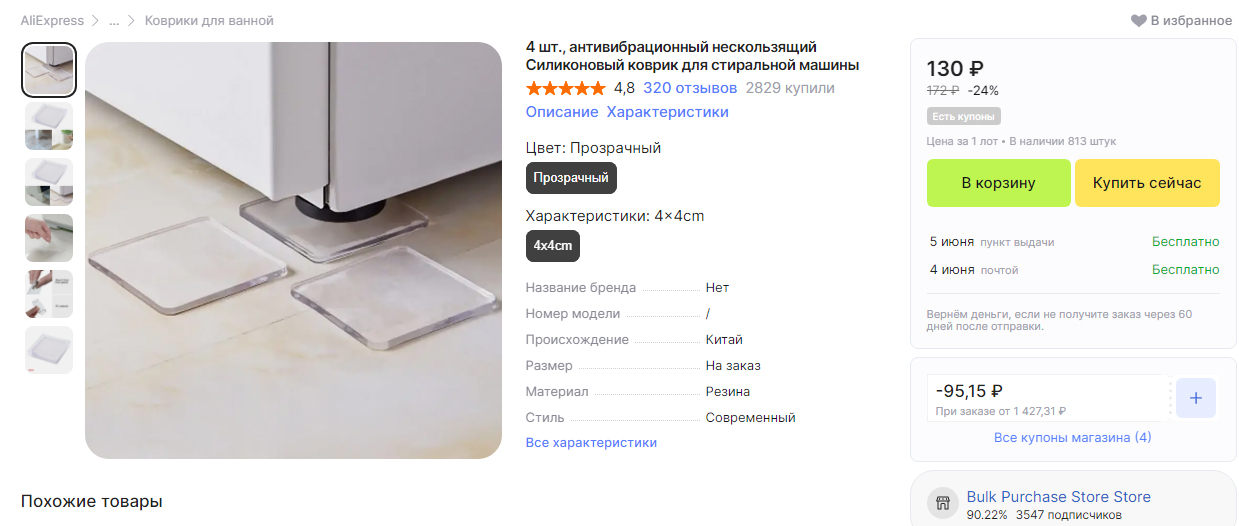Go to the Характеристики section
Image resolution: width=1239 pixels, height=526 pixels.
tap(668, 112)
